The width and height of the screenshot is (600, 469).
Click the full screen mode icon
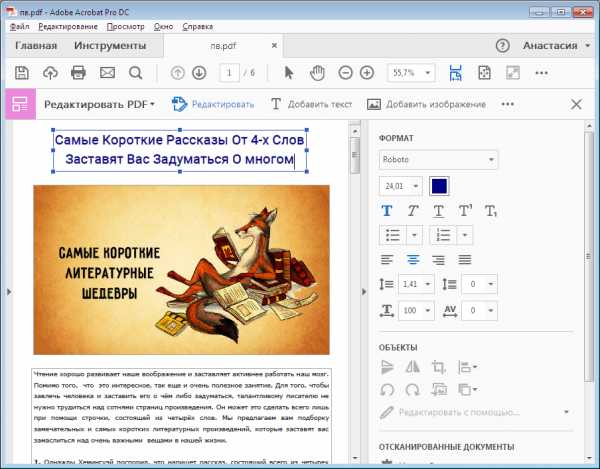[x=513, y=73]
